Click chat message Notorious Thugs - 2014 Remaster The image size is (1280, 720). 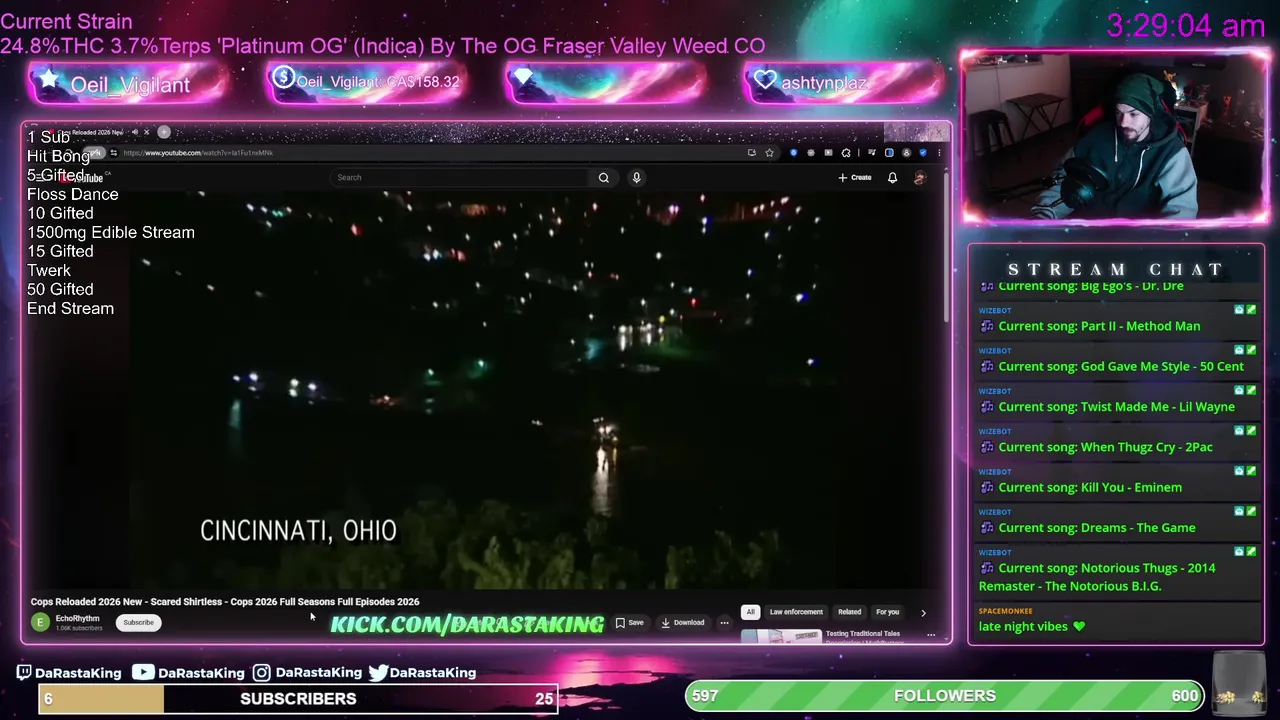pyautogui.click(x=1097, y=577)
